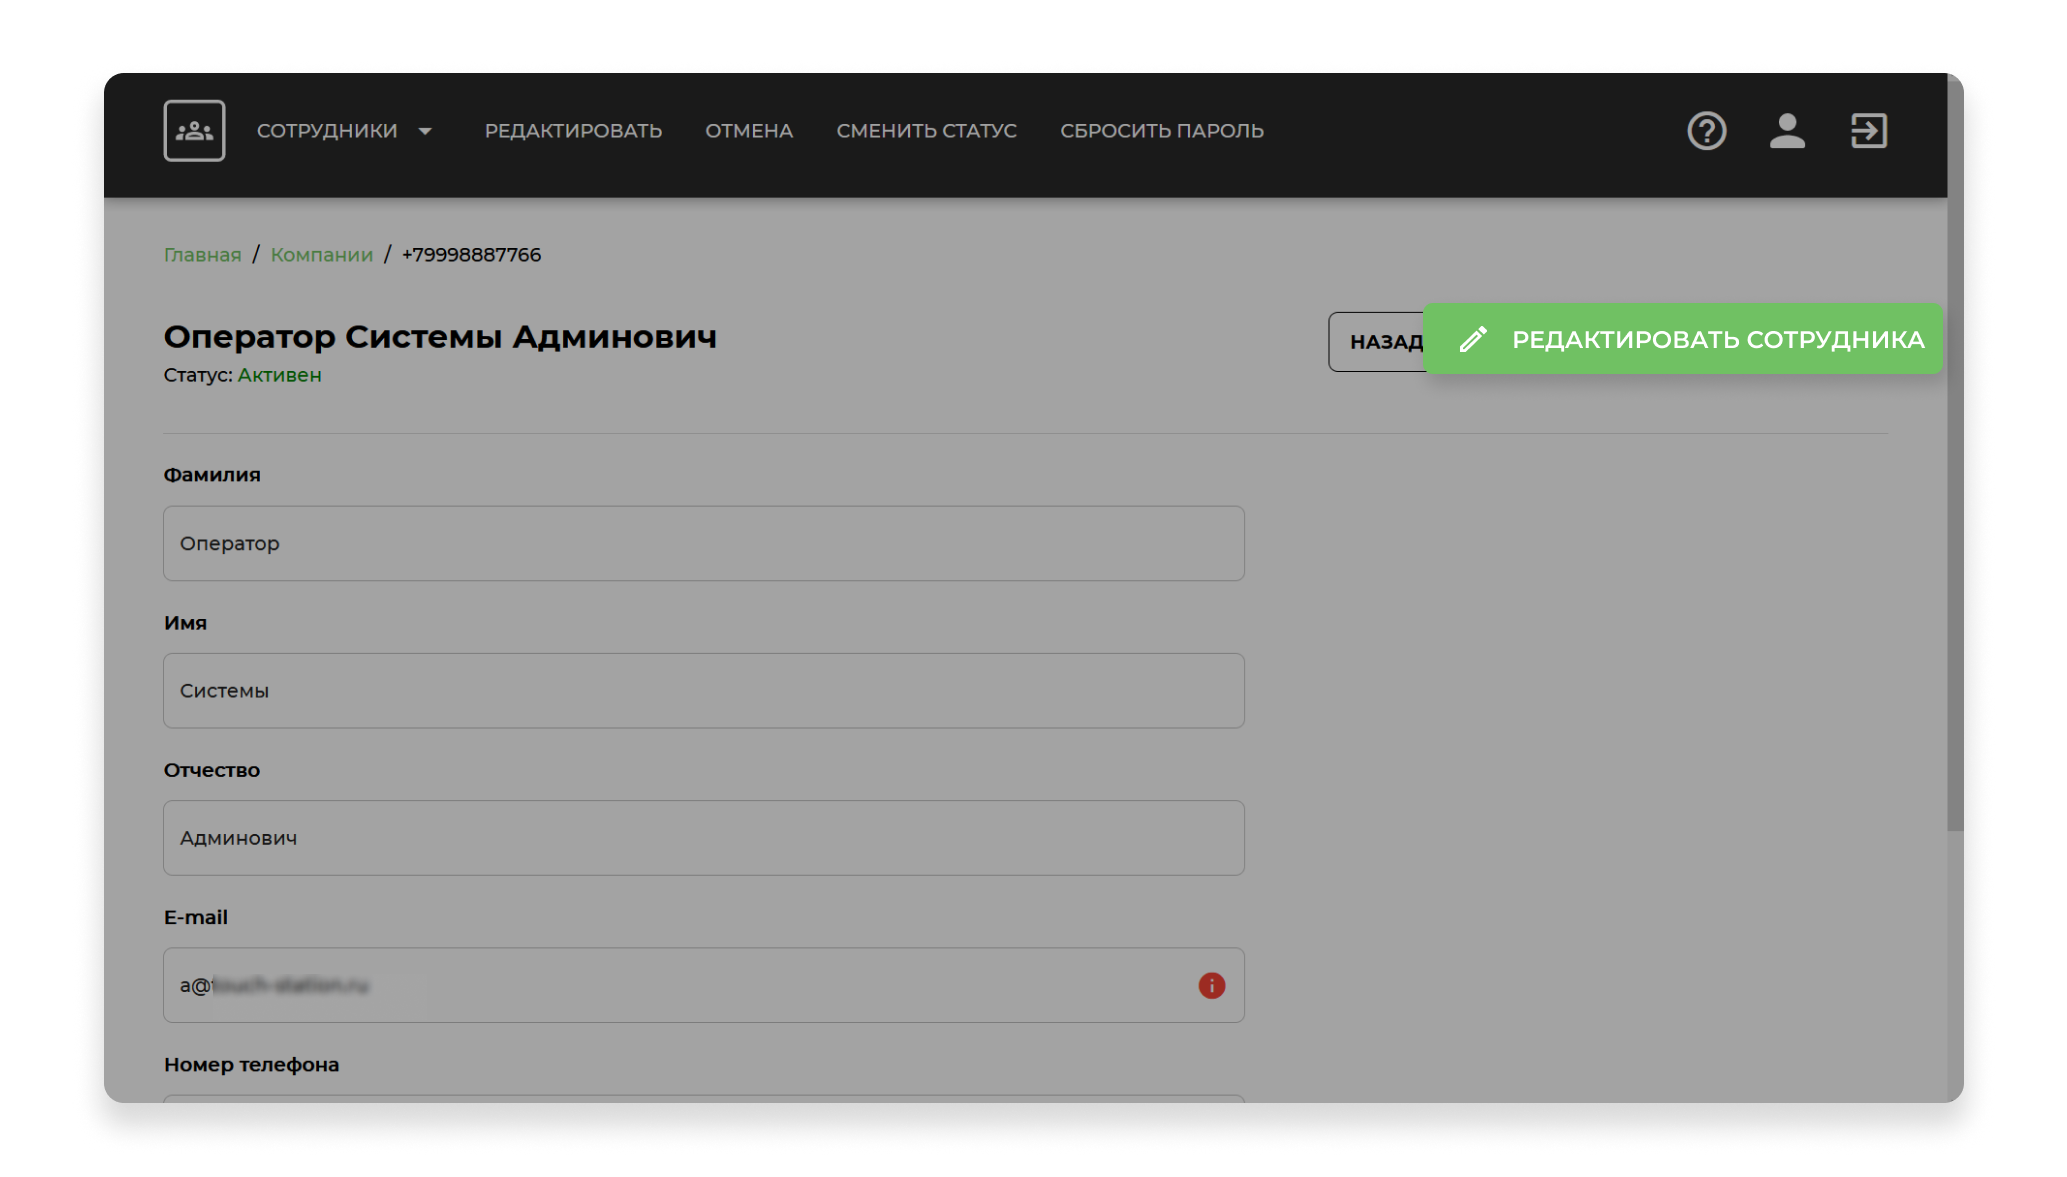Image resolution: width=2067 pixels, height=1177 pixels.
Task: Click the Имя input field
Action: (x=704, y=691)
